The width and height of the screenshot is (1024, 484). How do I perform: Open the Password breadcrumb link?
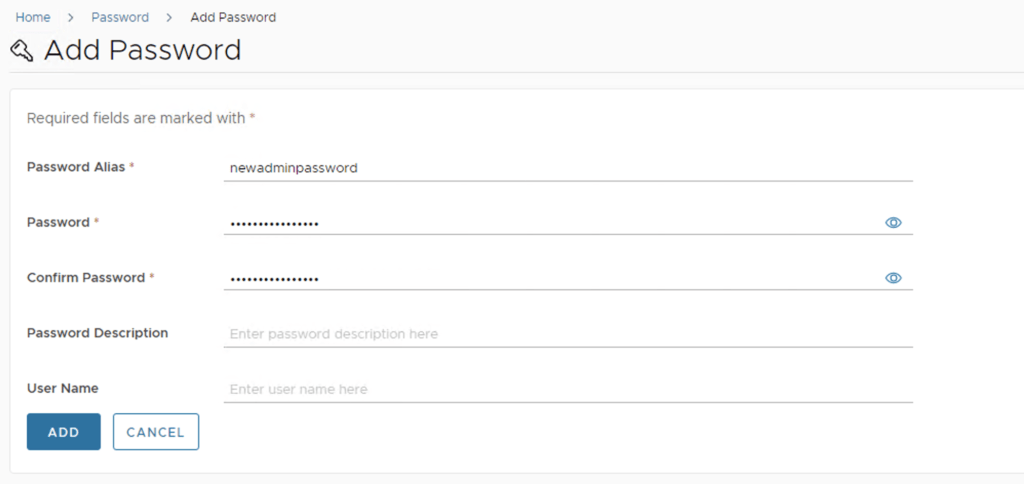click(x=120, y=17)
